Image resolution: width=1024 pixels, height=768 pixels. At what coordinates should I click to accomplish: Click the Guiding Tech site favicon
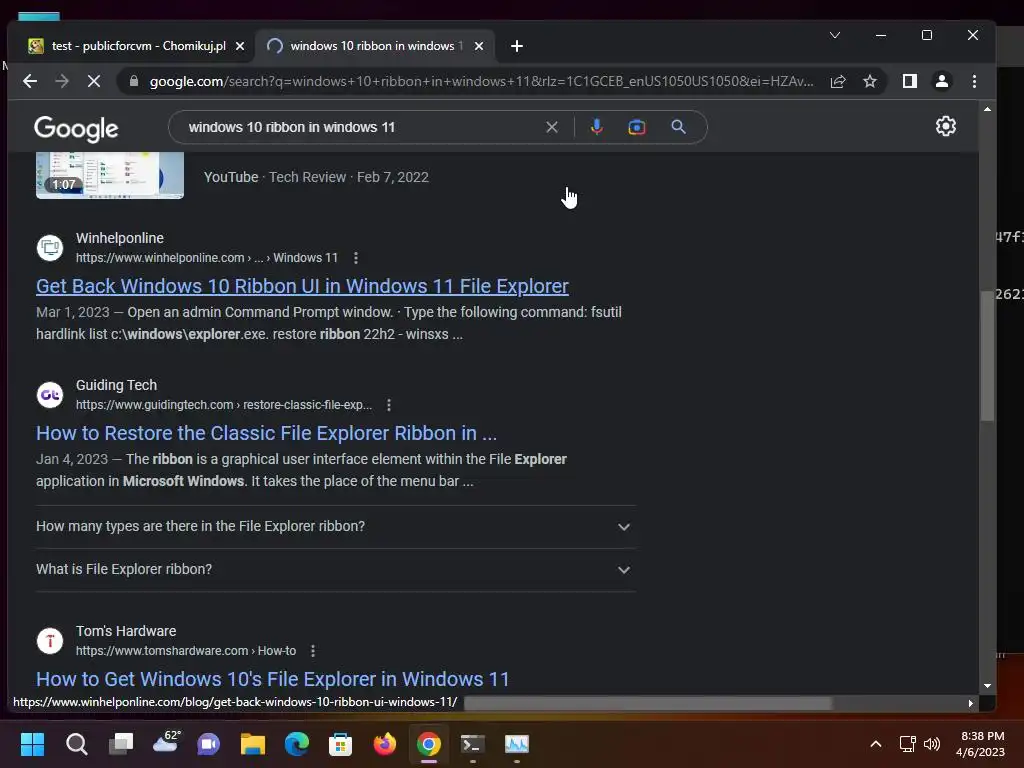tap(50, 394)
